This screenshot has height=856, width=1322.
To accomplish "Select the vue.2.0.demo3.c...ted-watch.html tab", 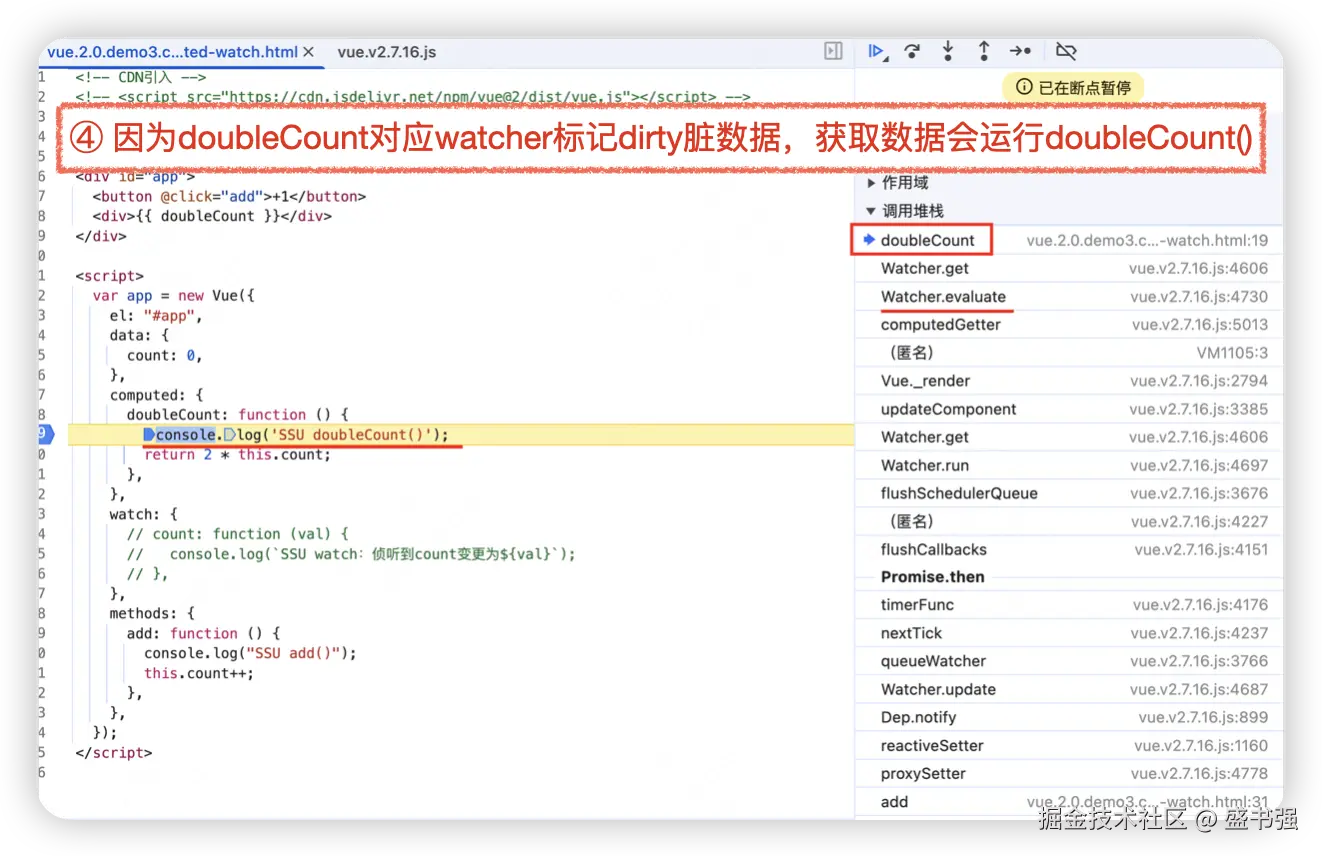I will (172, 52).
